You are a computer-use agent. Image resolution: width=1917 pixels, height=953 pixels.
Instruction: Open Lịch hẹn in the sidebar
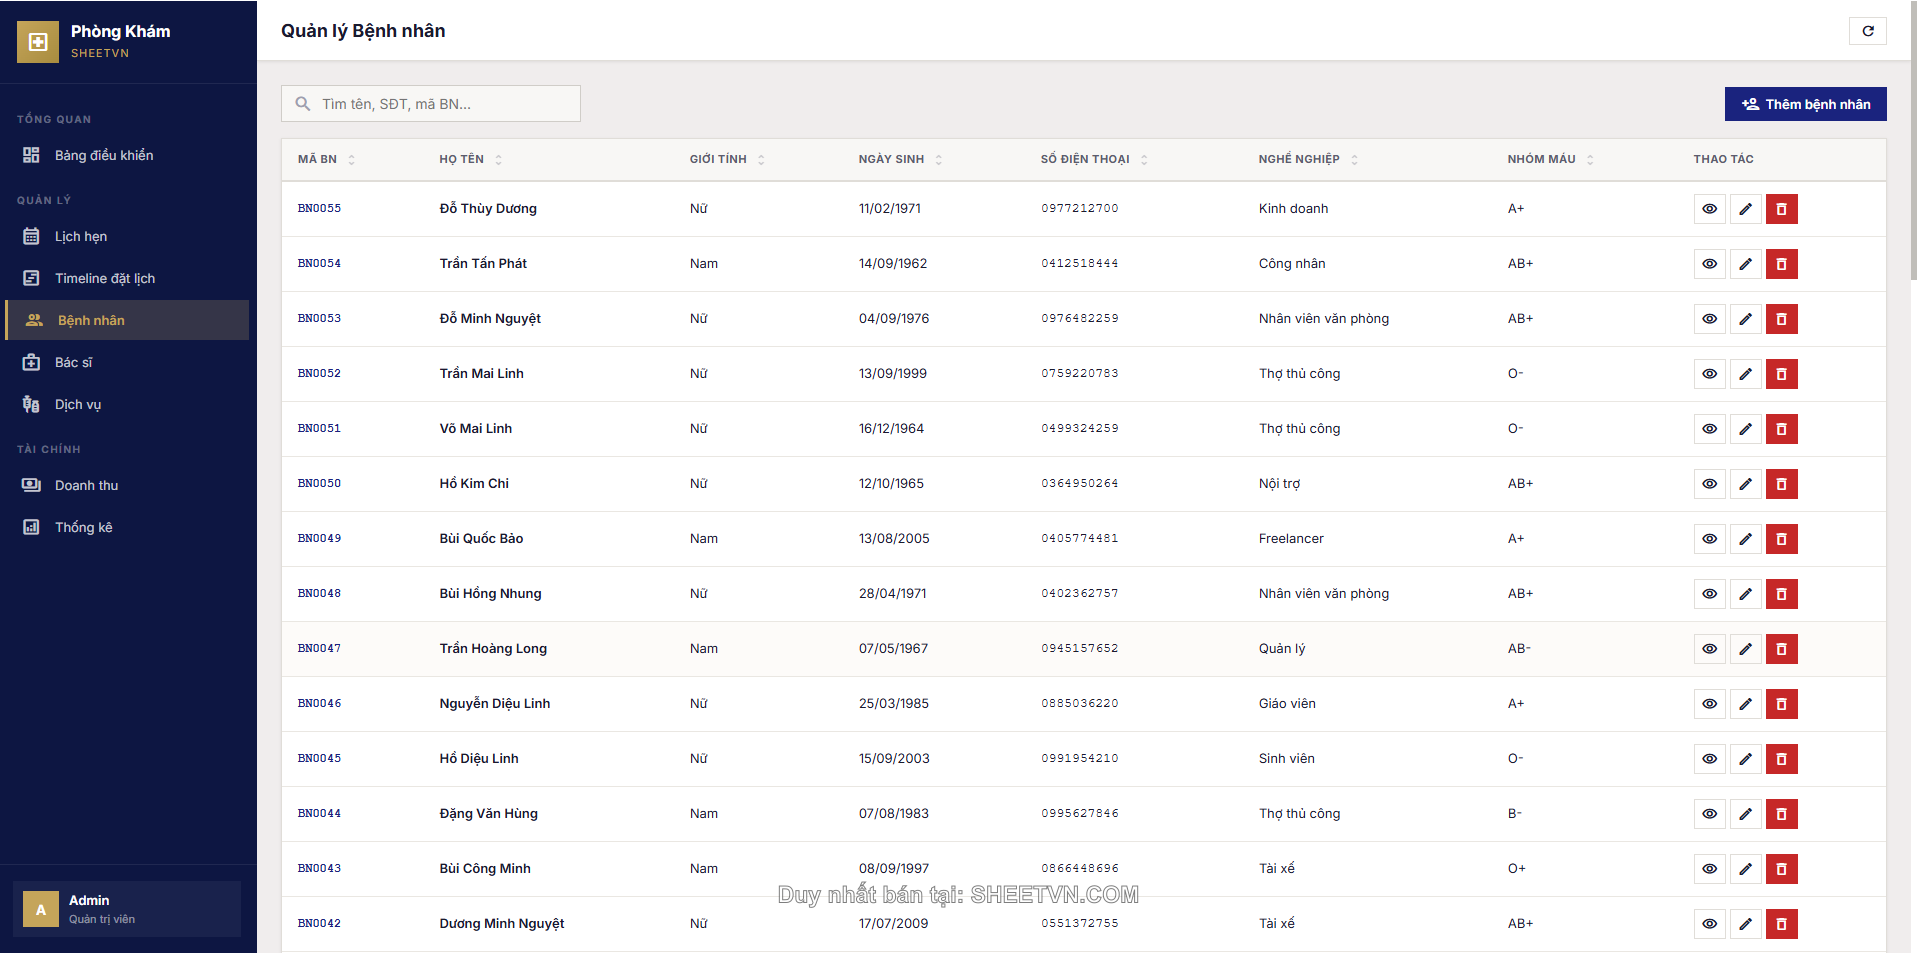81,237
